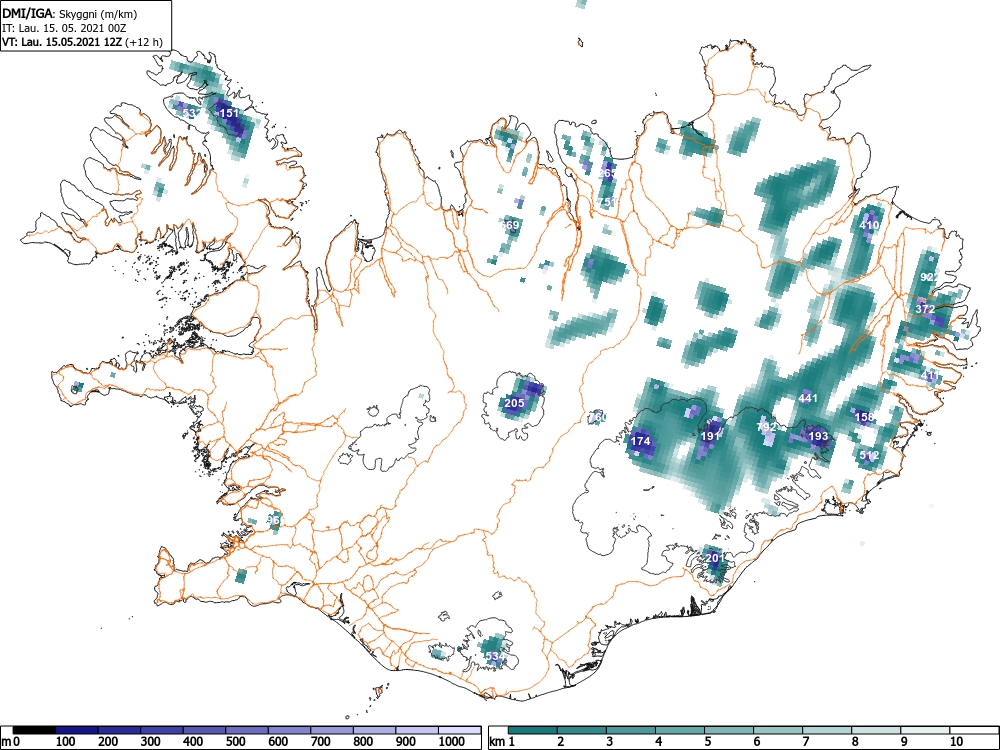This screenshot has height=750, width=1000.
Task: Click the '151' visibility value in the Westfjords
Action: [228, 114]
